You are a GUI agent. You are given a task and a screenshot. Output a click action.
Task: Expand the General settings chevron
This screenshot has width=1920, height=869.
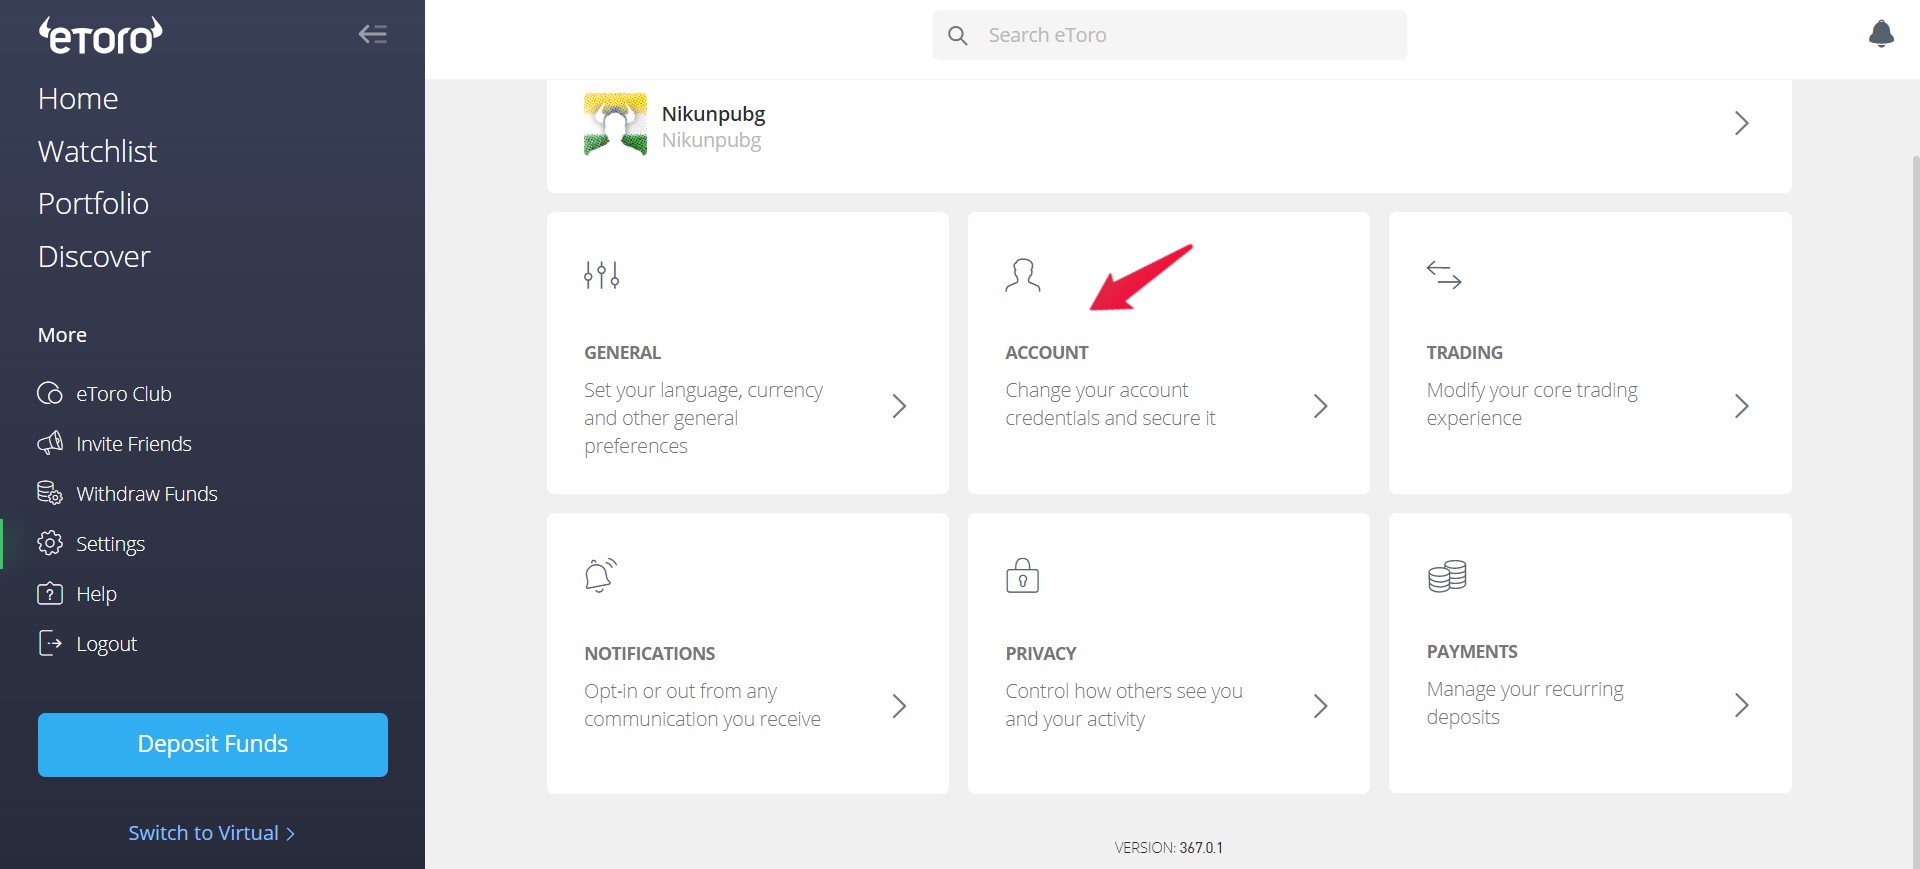pos(899,406)
